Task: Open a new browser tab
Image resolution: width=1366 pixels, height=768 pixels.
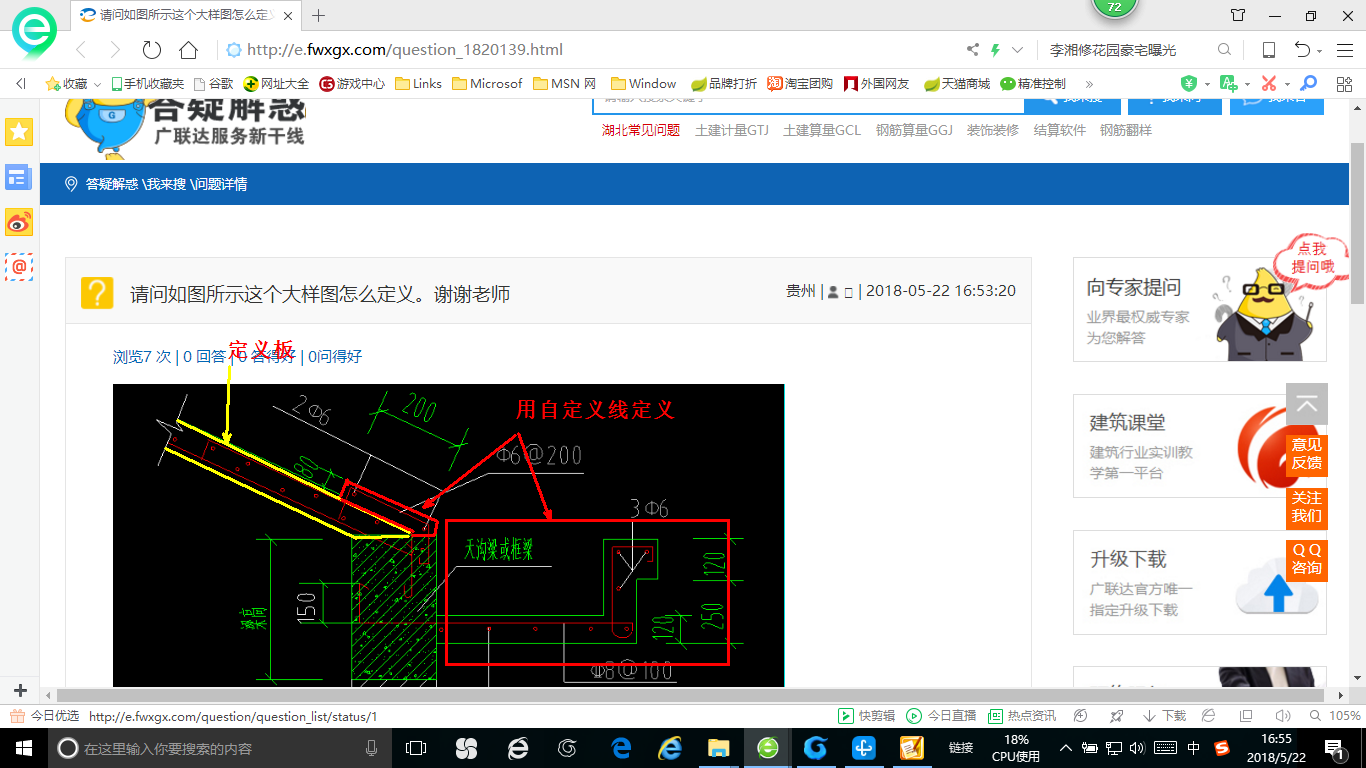Action: [x=319, y=15]
